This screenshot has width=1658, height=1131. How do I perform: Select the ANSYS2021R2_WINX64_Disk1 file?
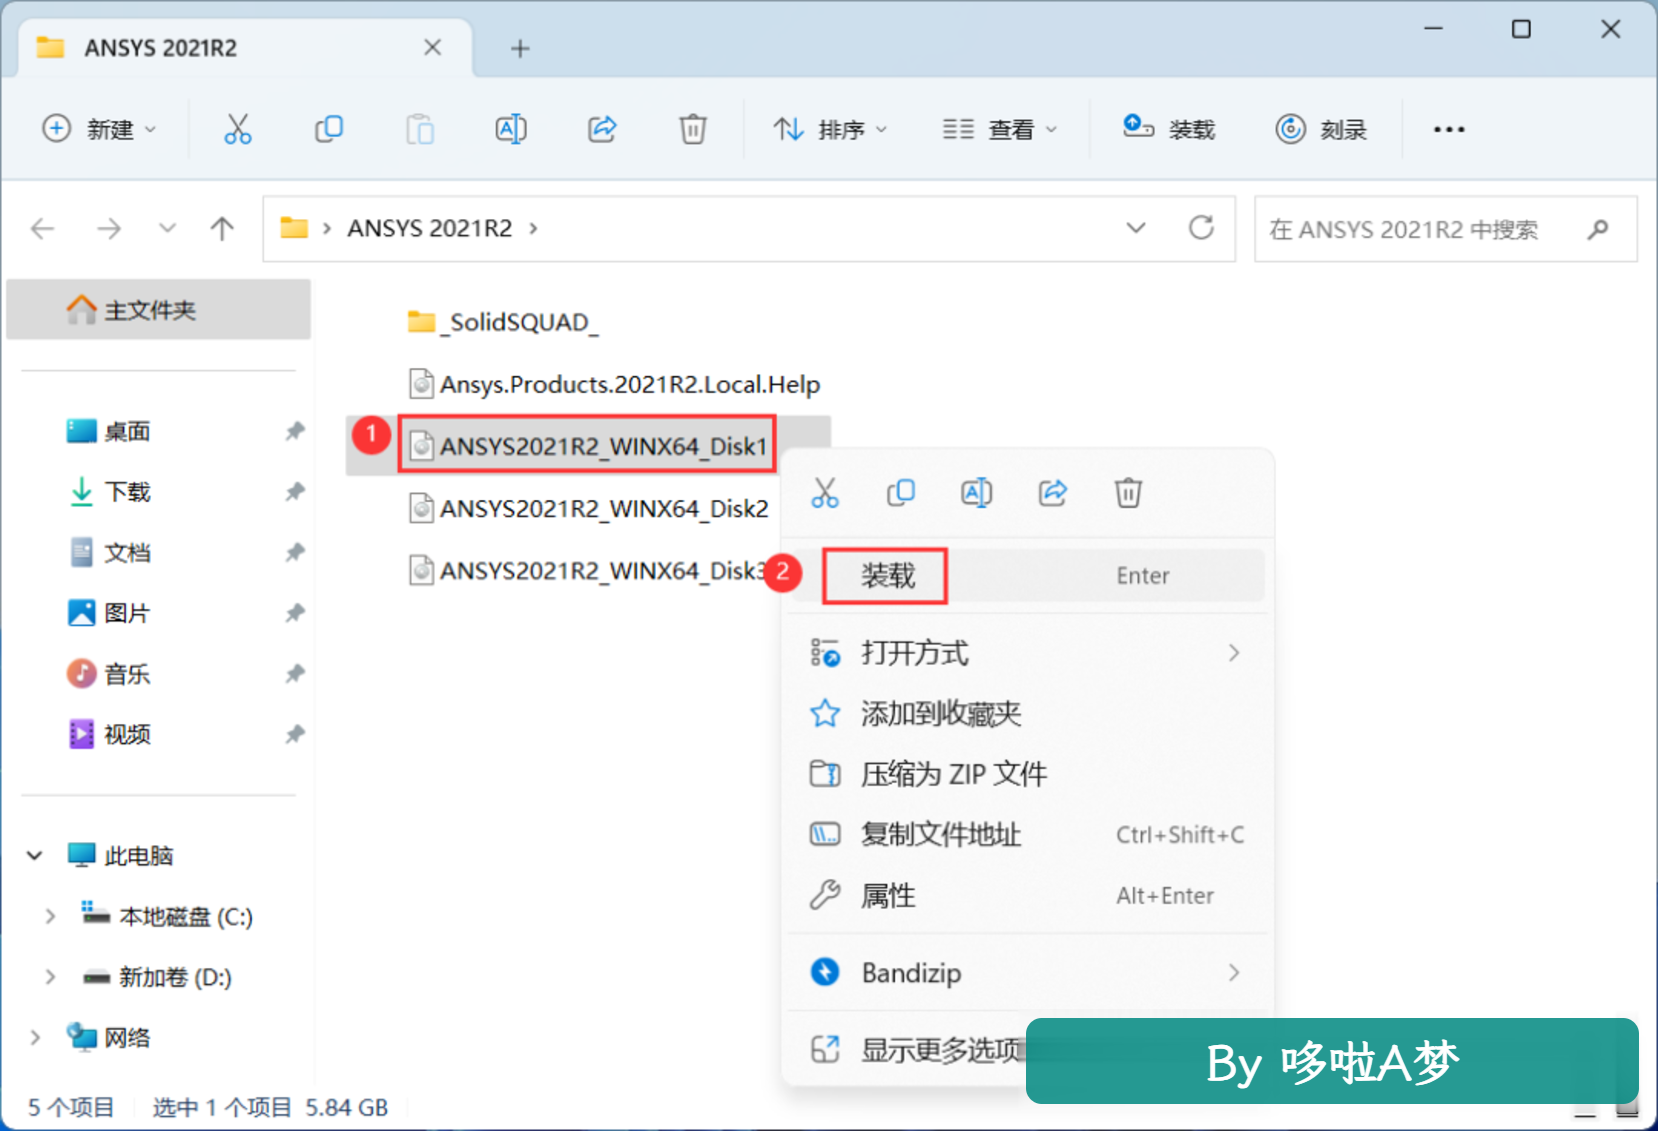[x=588, y=446]
